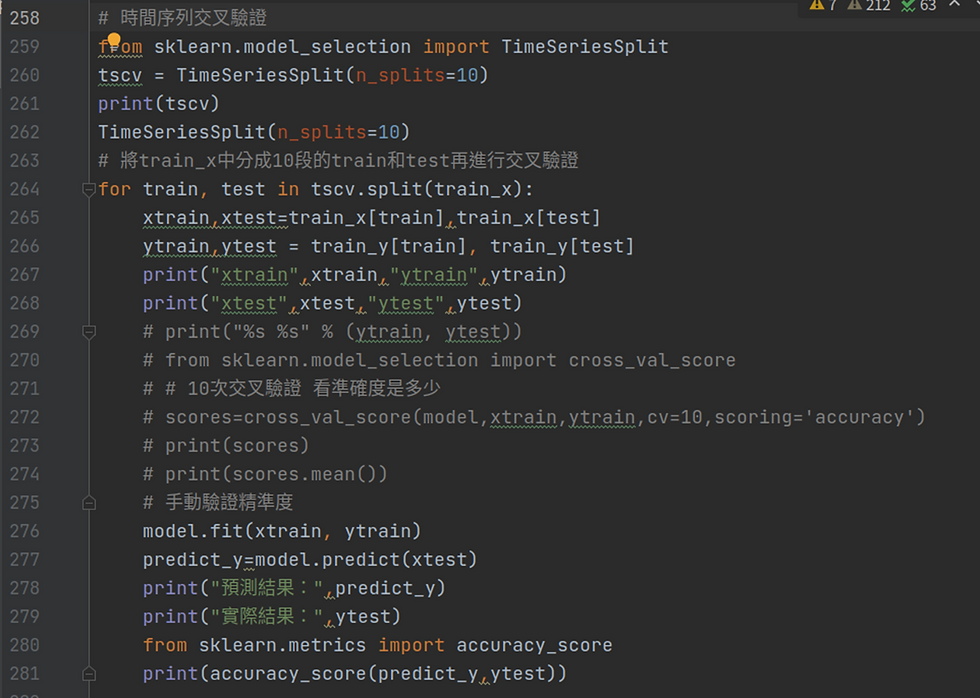Click line number 258 in gutter
Screen dimensions: 980x698
click(24, 18)
